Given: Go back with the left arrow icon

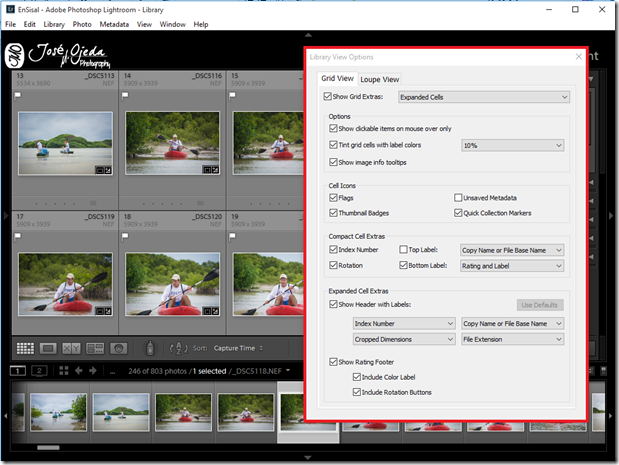Looking at the screenshot, I should [x=79, y=371].
